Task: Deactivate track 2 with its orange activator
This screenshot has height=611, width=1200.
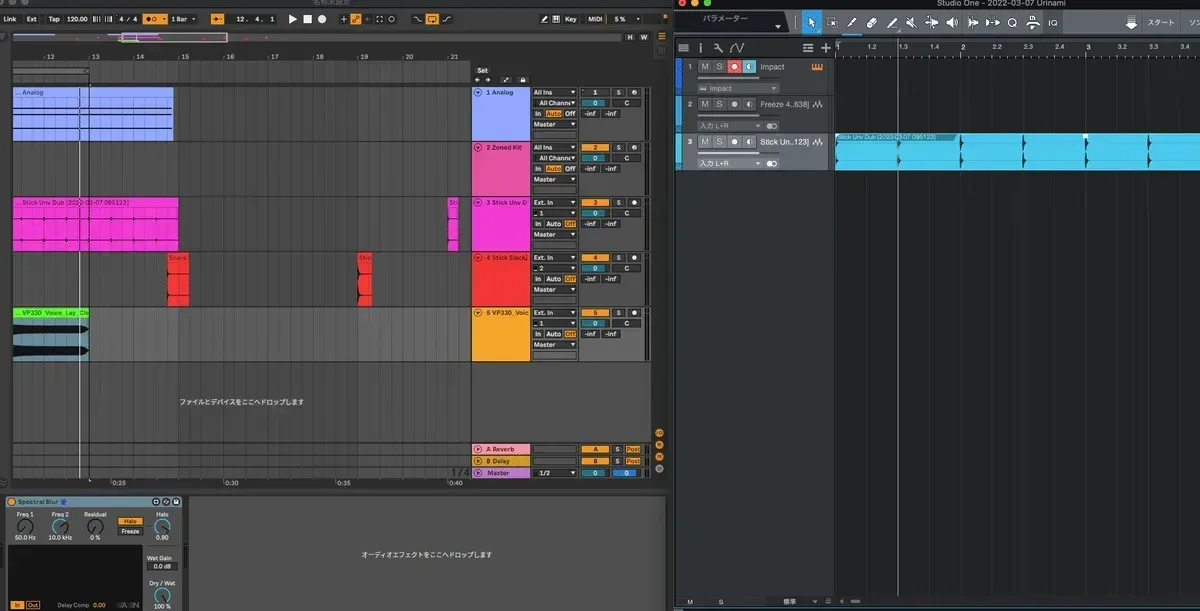Action: [x=594, y=147]
